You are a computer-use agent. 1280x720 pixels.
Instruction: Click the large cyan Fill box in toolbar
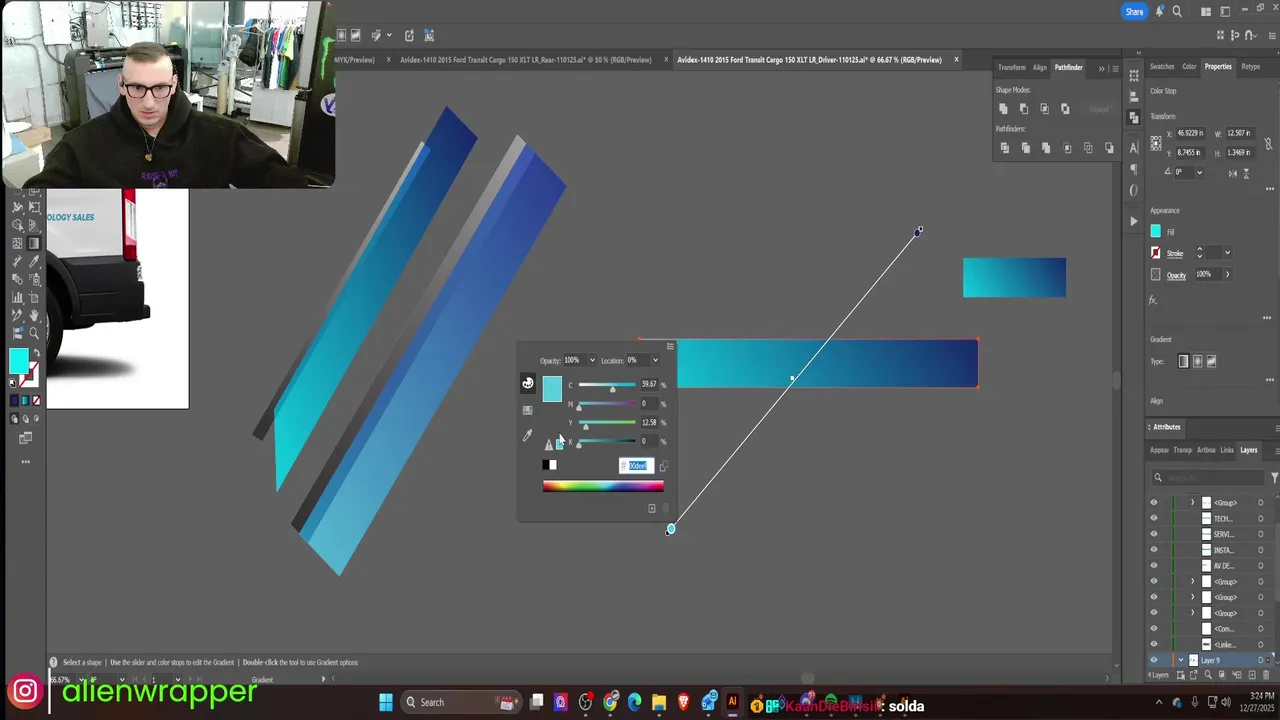click(x=19, y=361)
